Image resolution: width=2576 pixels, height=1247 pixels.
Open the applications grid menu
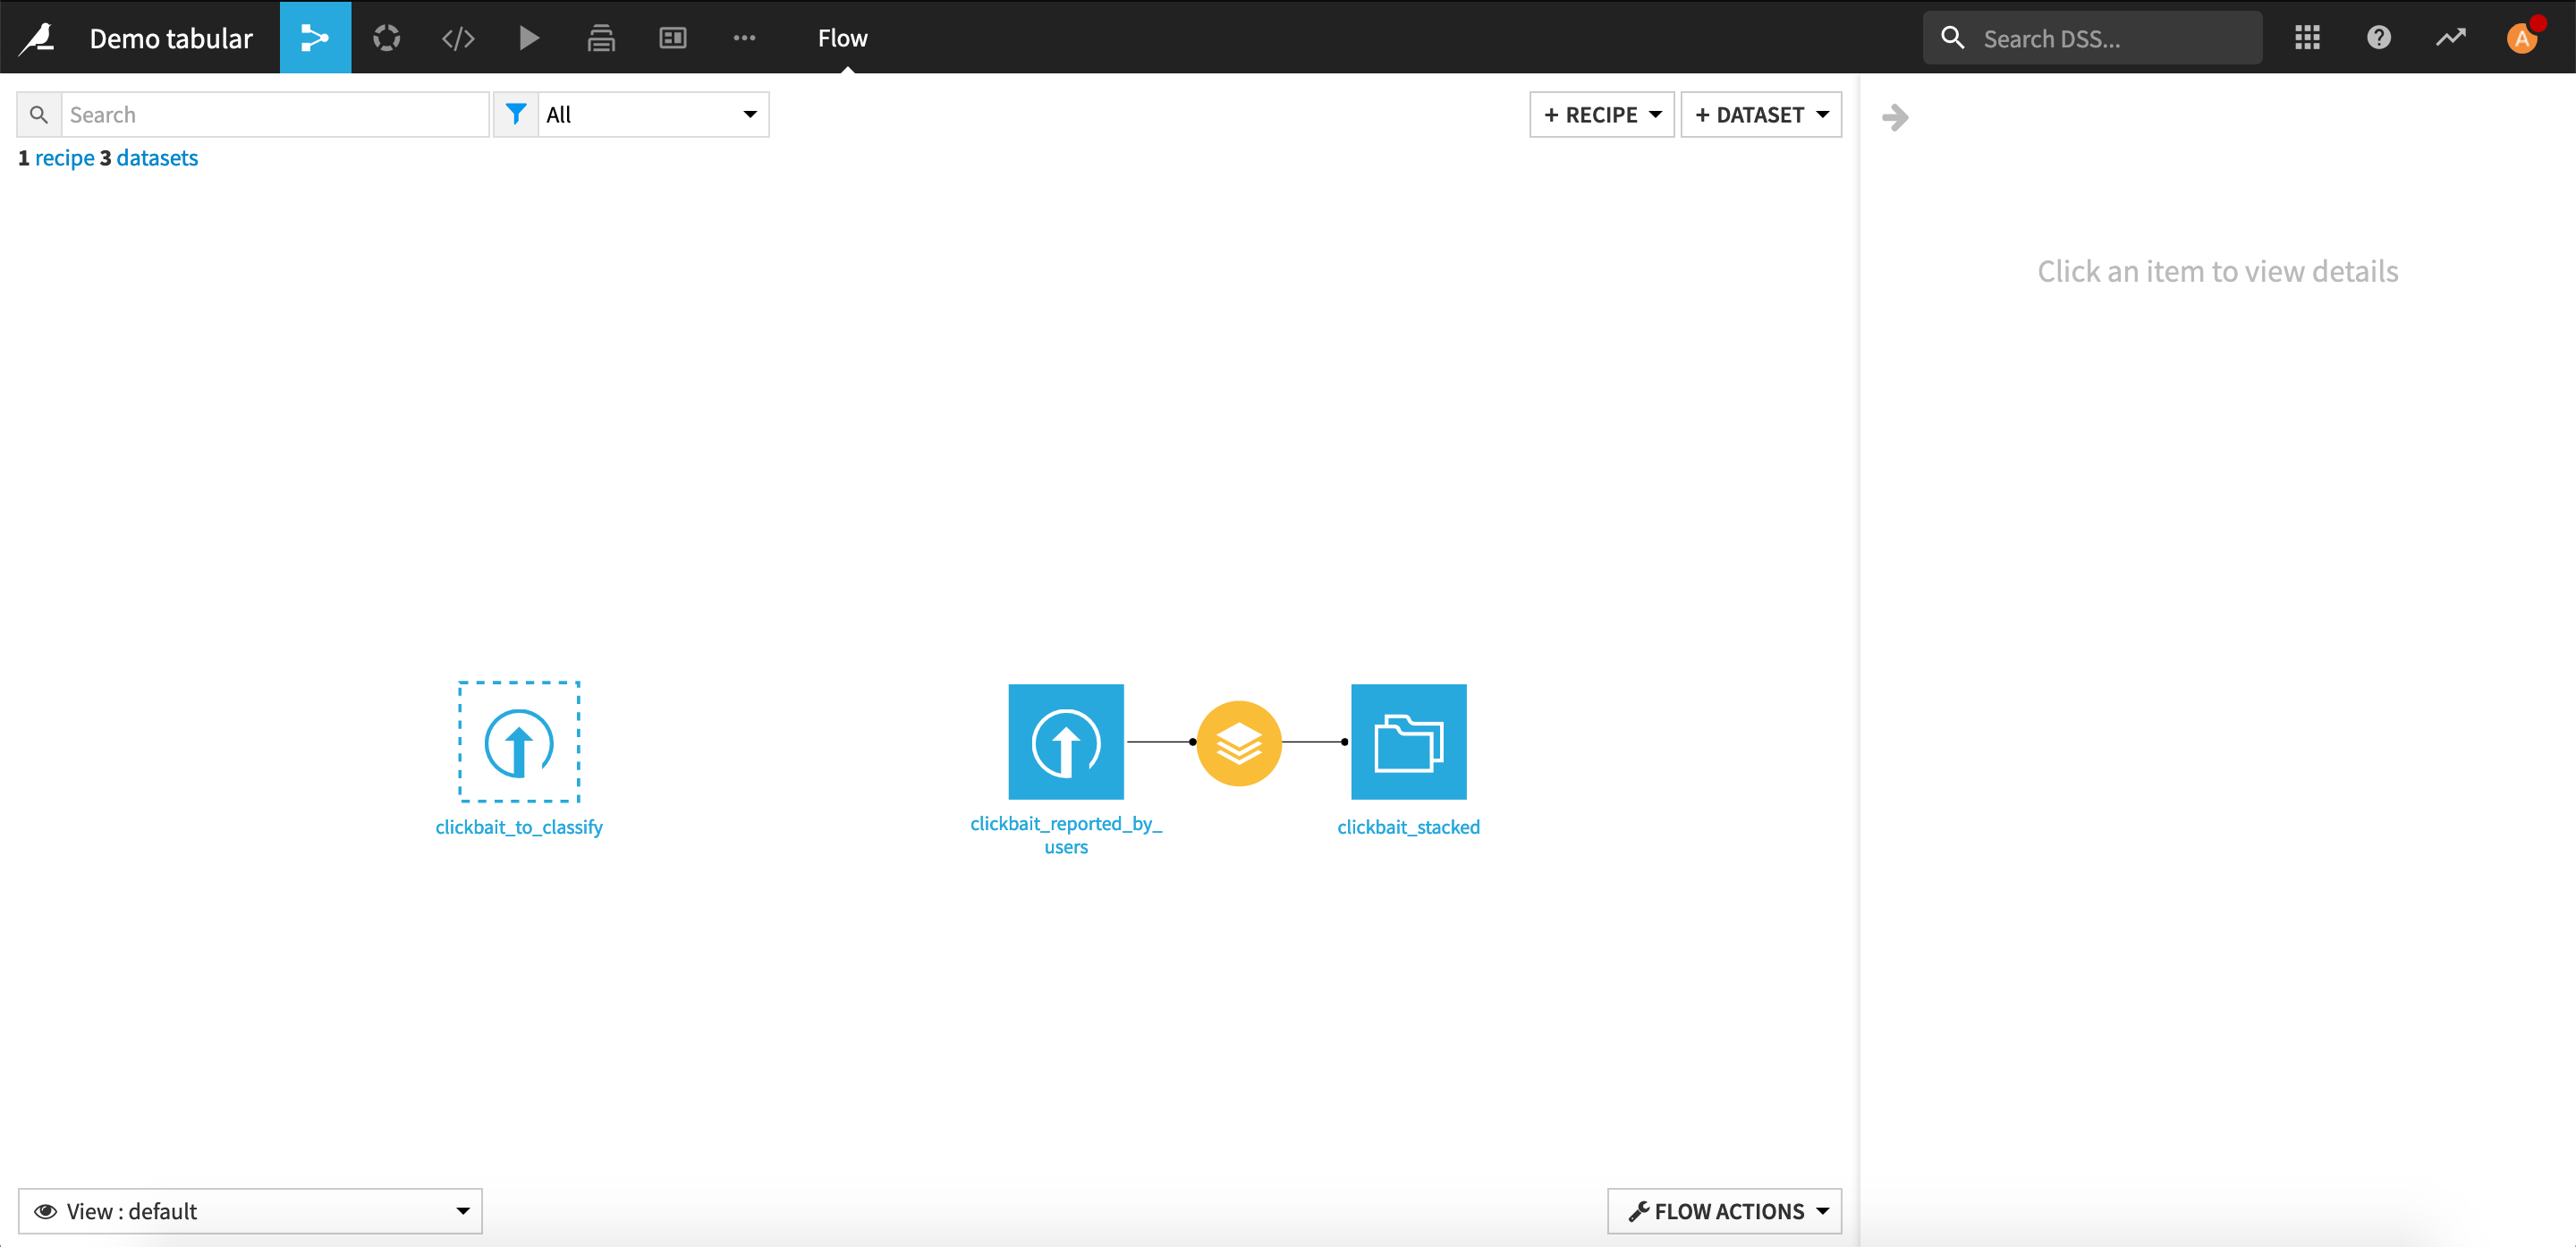point(2307,38)
